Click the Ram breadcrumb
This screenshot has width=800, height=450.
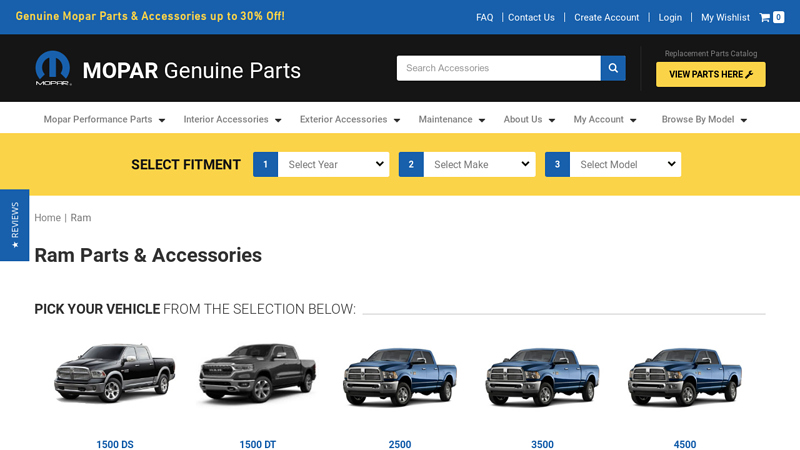point(81,218)
